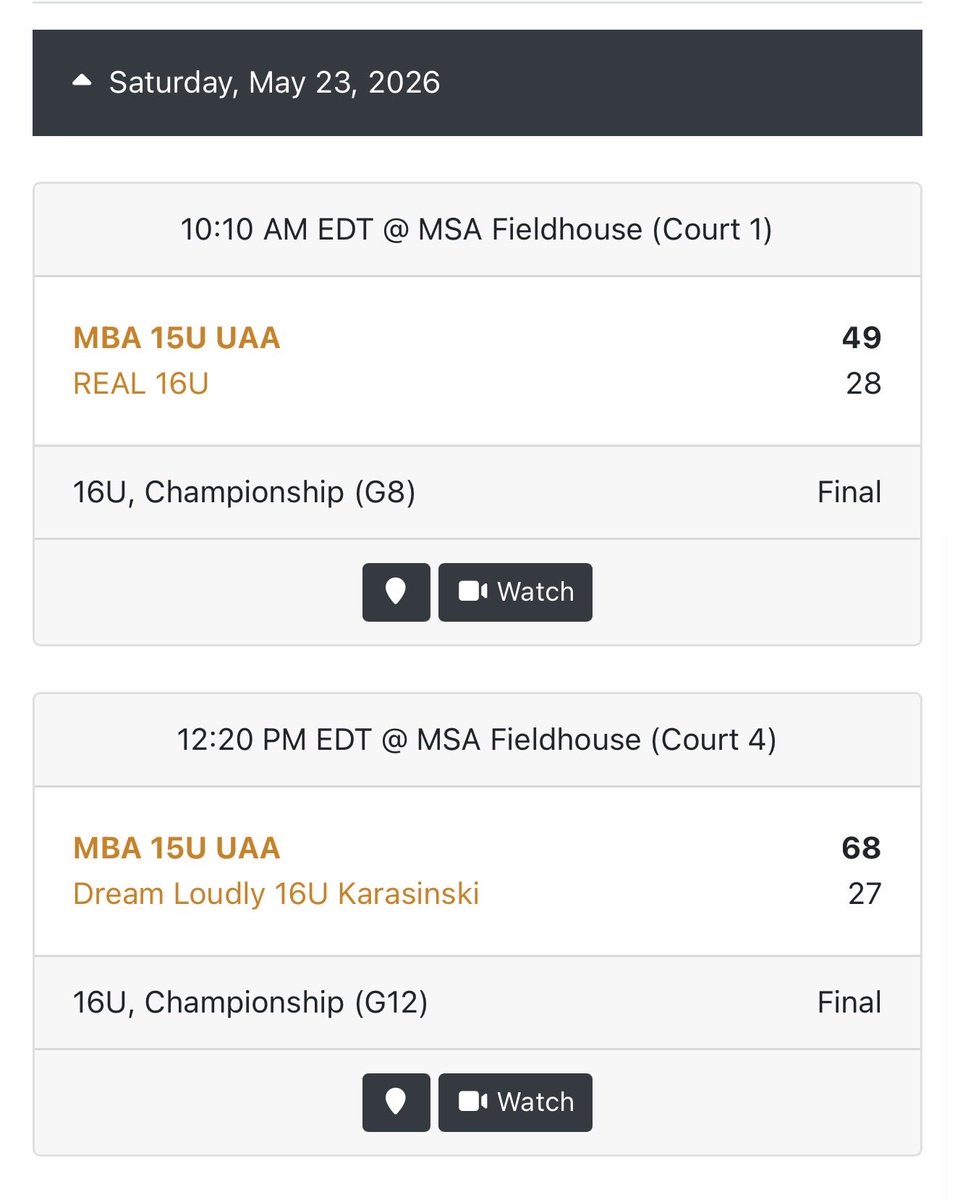Click the 16U, Championship (G8) label

tap(244, 493)
